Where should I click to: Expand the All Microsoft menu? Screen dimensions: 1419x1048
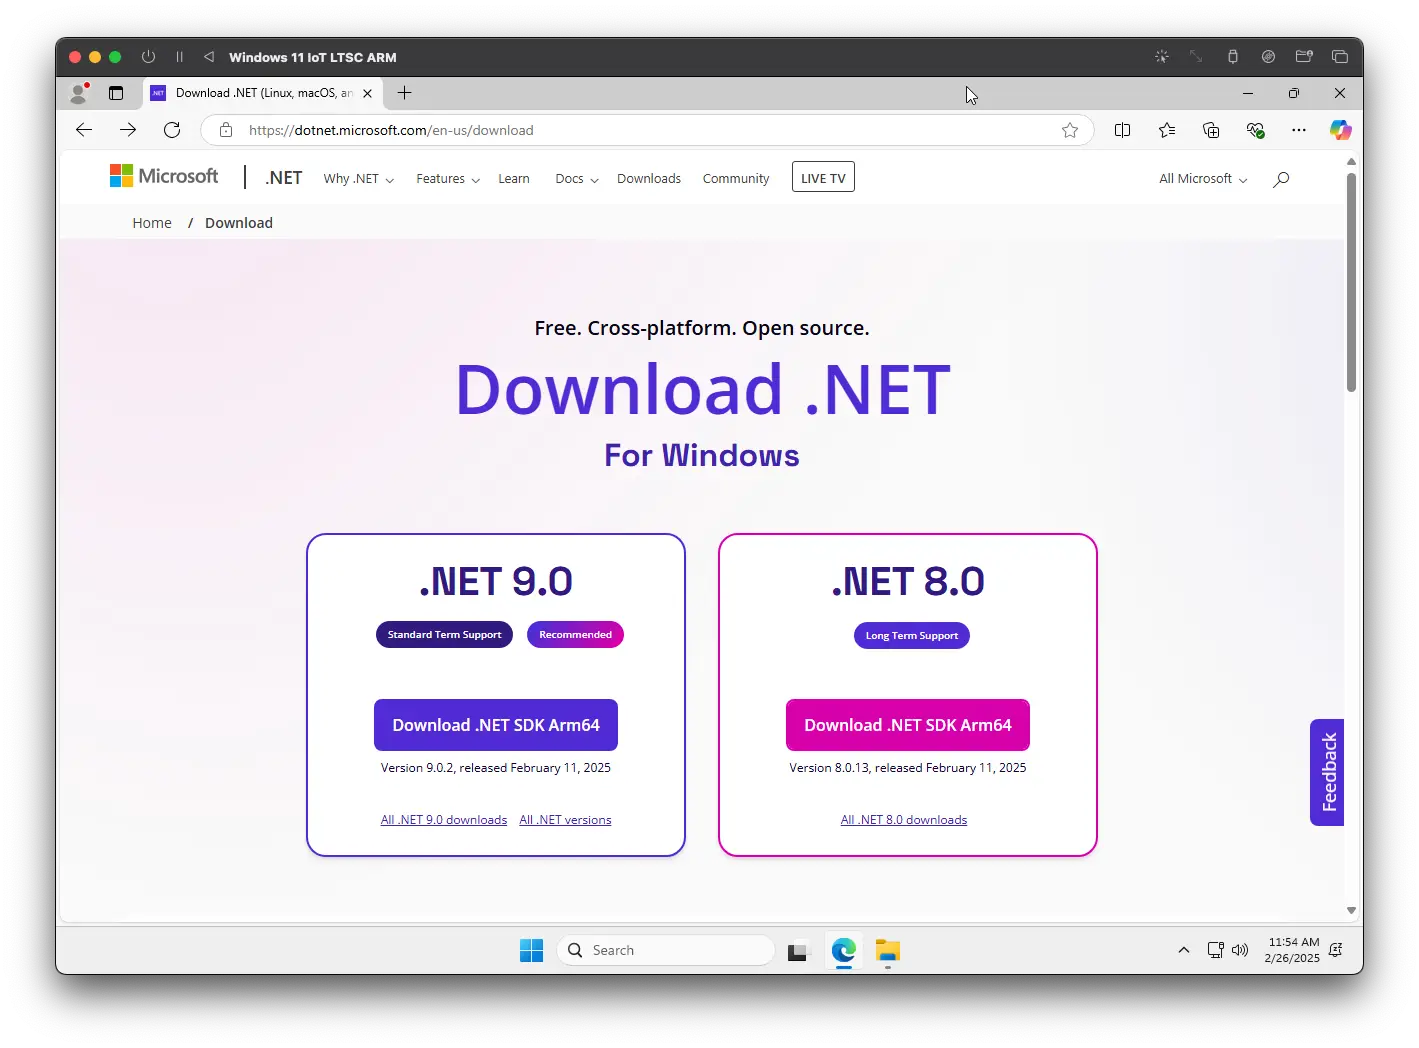click(x=1202, y=179)
